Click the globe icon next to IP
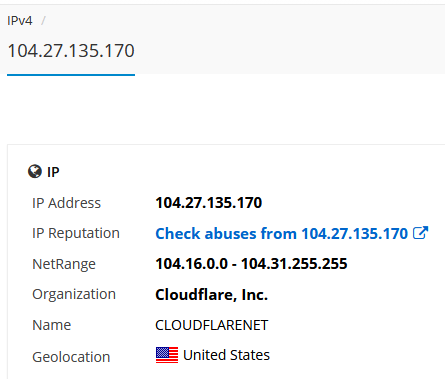Image resolution: width=445 pixels, height=379 pixels. pos(35,172)
